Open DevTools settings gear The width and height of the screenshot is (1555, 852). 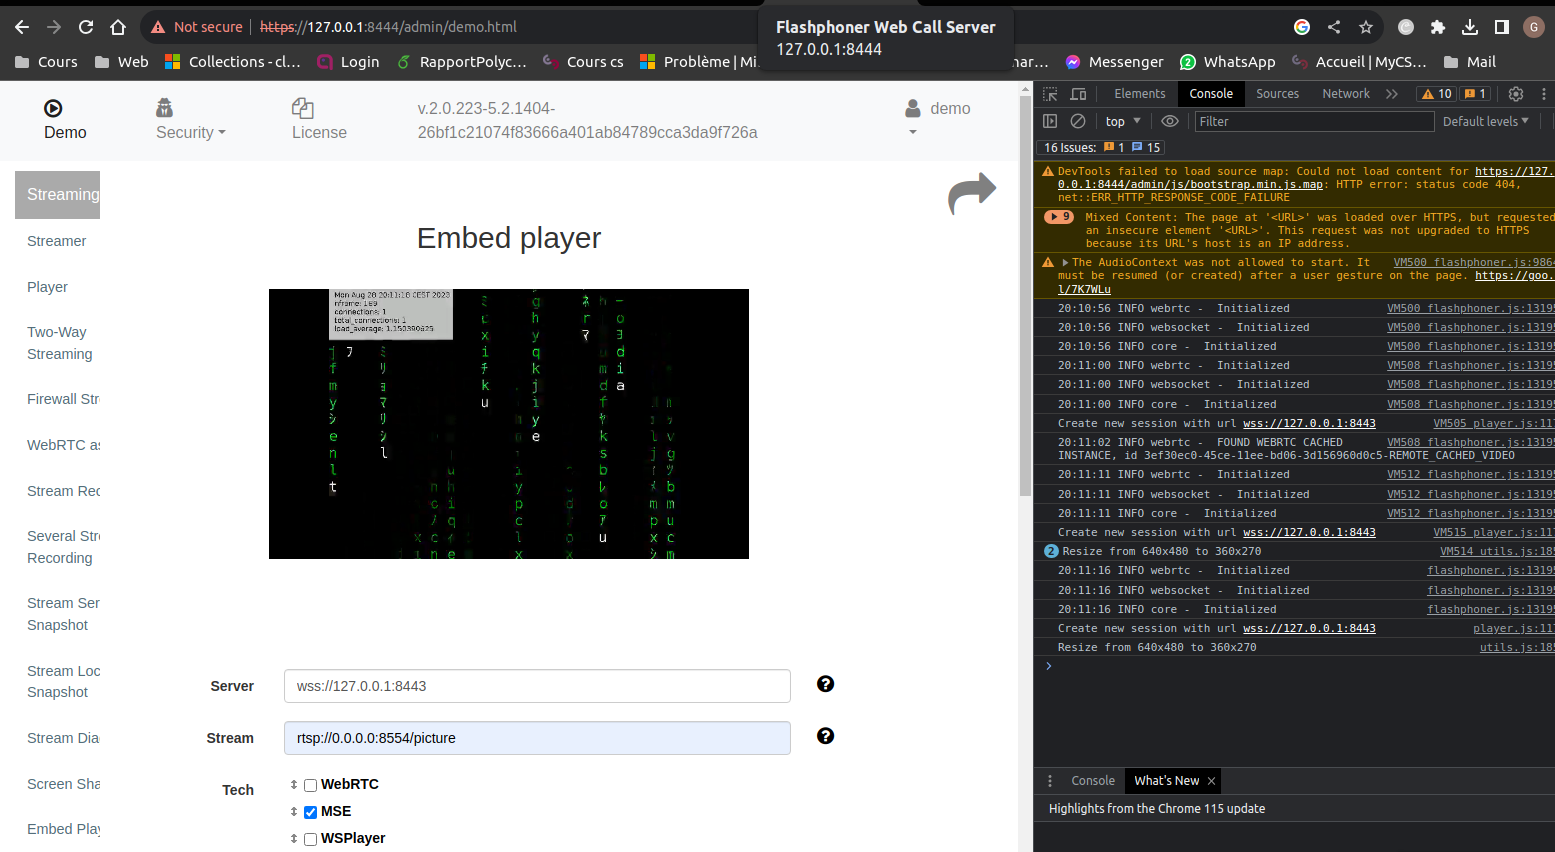(x=1516, y=94)
